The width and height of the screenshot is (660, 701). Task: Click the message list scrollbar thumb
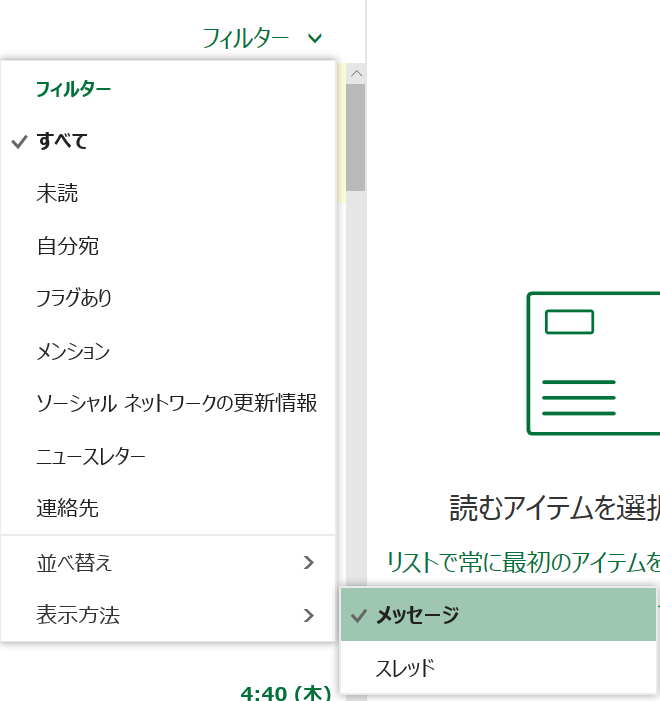tap(355, 137)
